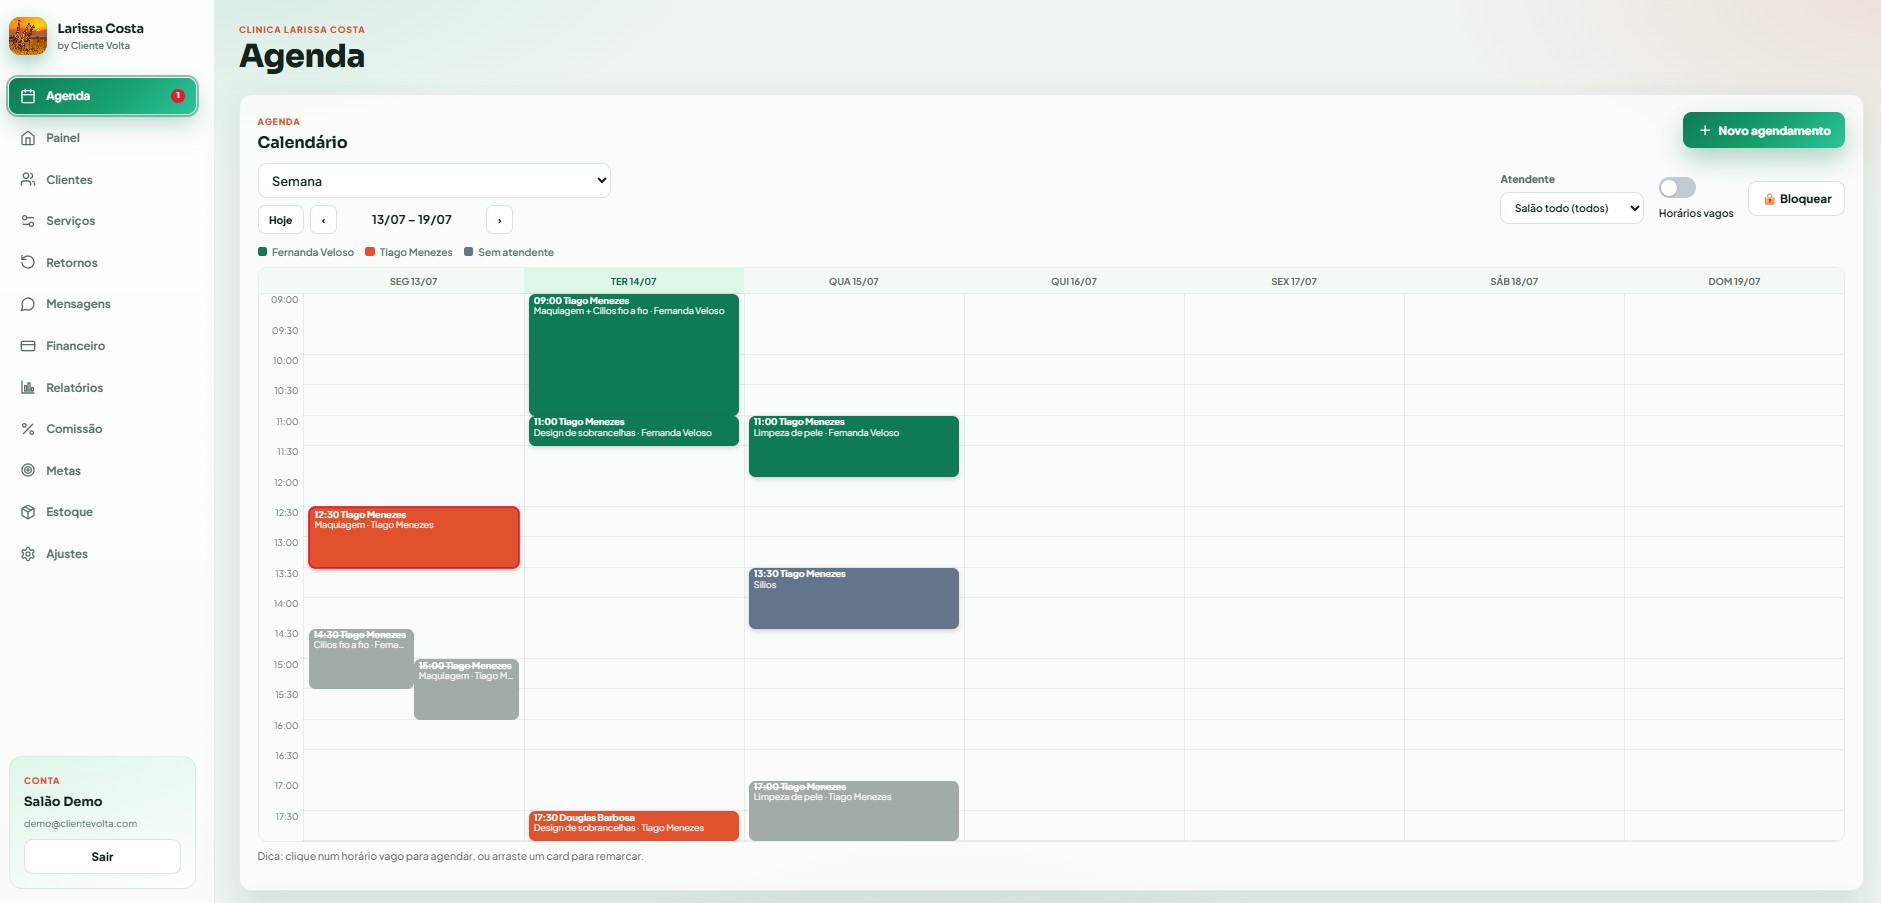The height and width of the screenshot is (903, 1881).
Task: Click the Bloquear button
Action: 1796,199
